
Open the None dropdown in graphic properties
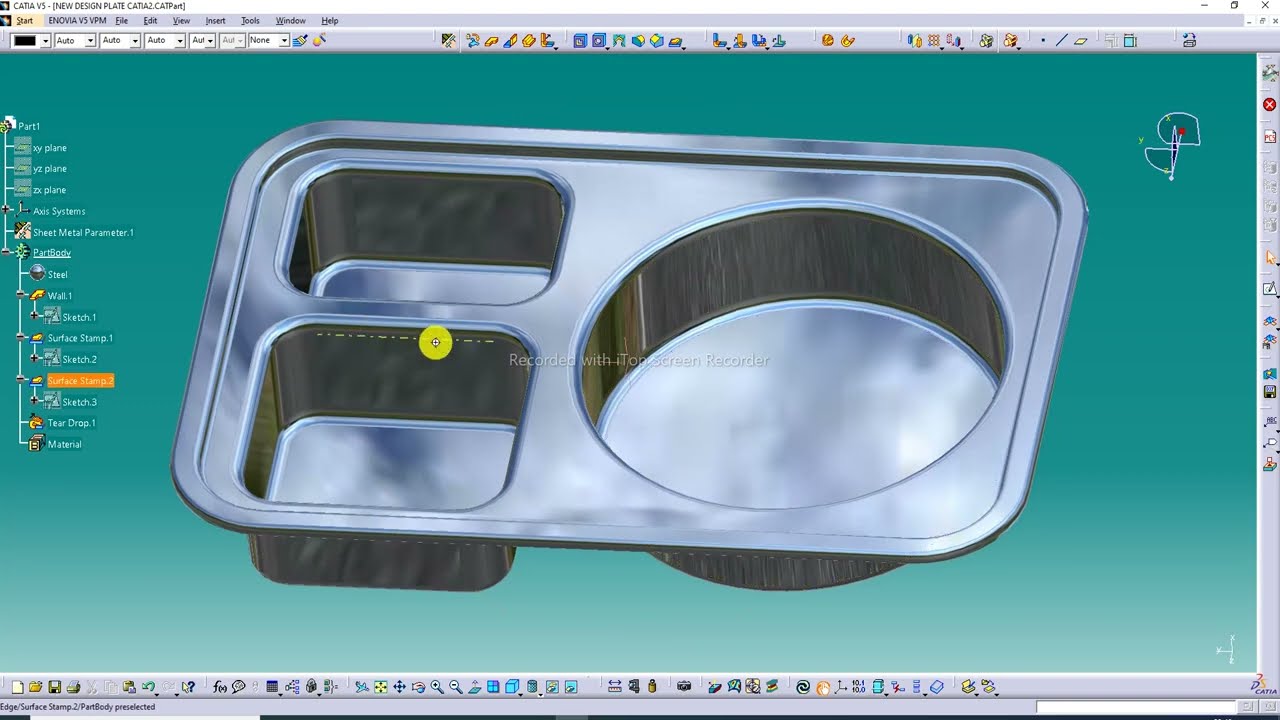[x=284, y=41]
